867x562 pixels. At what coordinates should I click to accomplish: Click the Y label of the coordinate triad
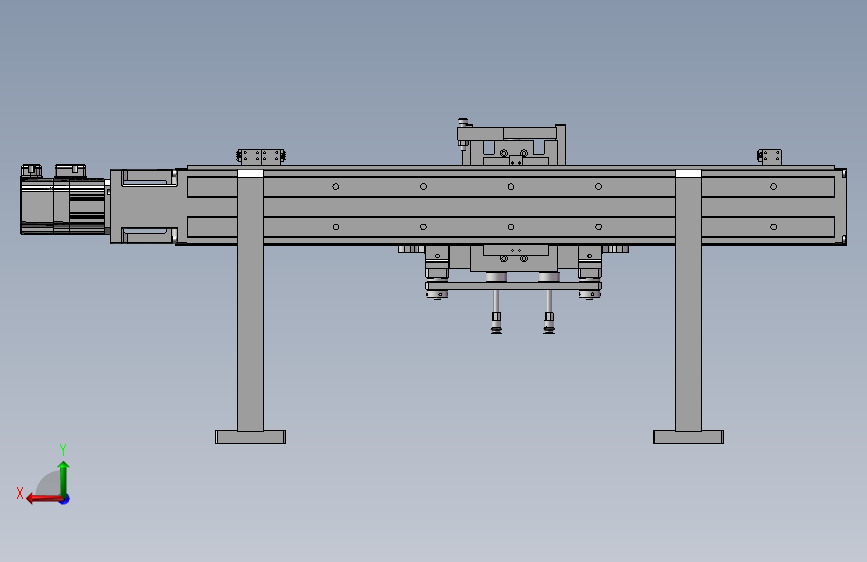(x=63, y=450)
